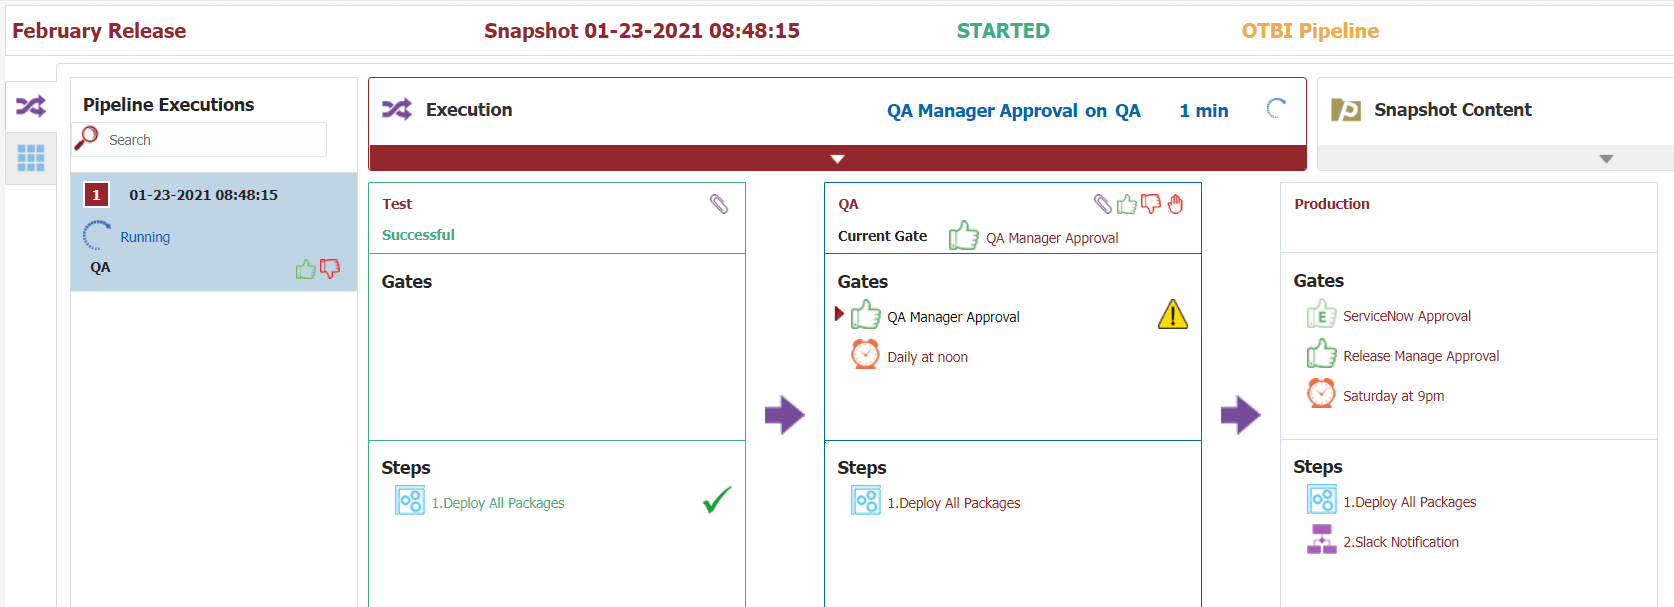
Task: Click the Slack Notification step icon
Action: tap(1322, 539)
